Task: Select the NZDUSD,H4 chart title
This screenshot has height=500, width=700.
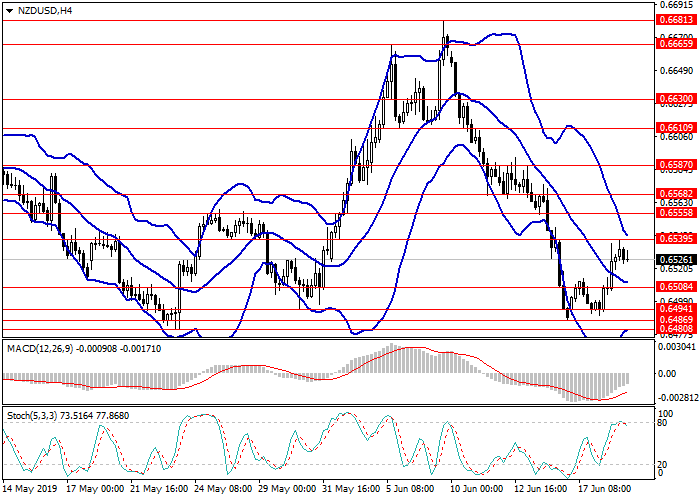Action: click(45, 11)
